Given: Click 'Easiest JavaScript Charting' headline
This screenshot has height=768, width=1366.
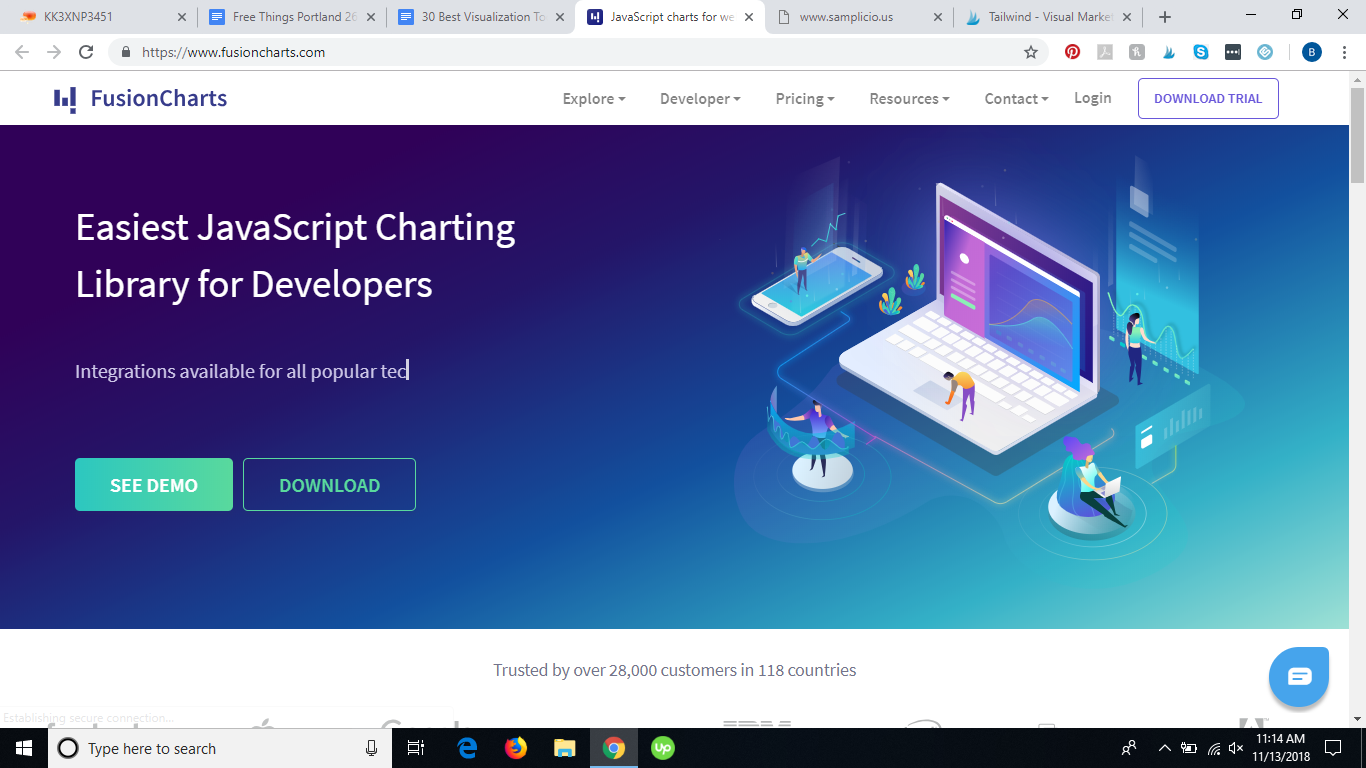Looking at the screenshot, I should point(296,228).
